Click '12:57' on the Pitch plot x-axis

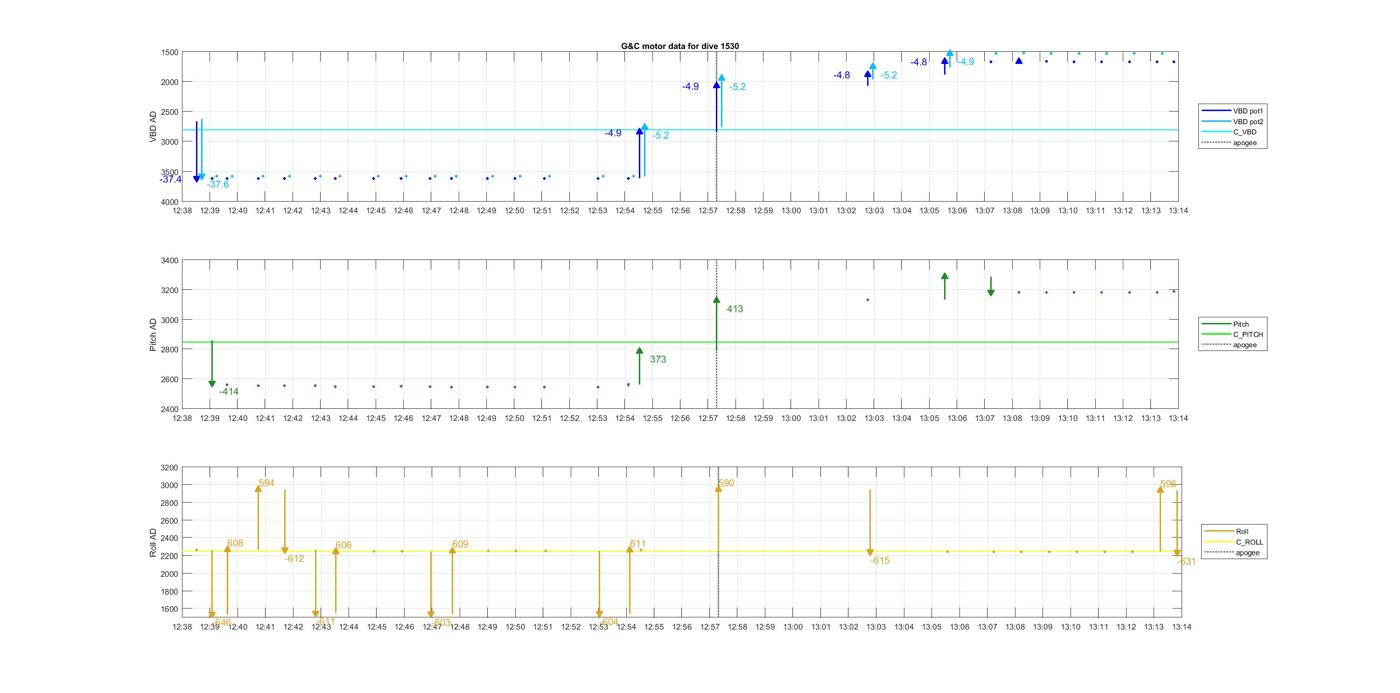[x=708, y=419]
